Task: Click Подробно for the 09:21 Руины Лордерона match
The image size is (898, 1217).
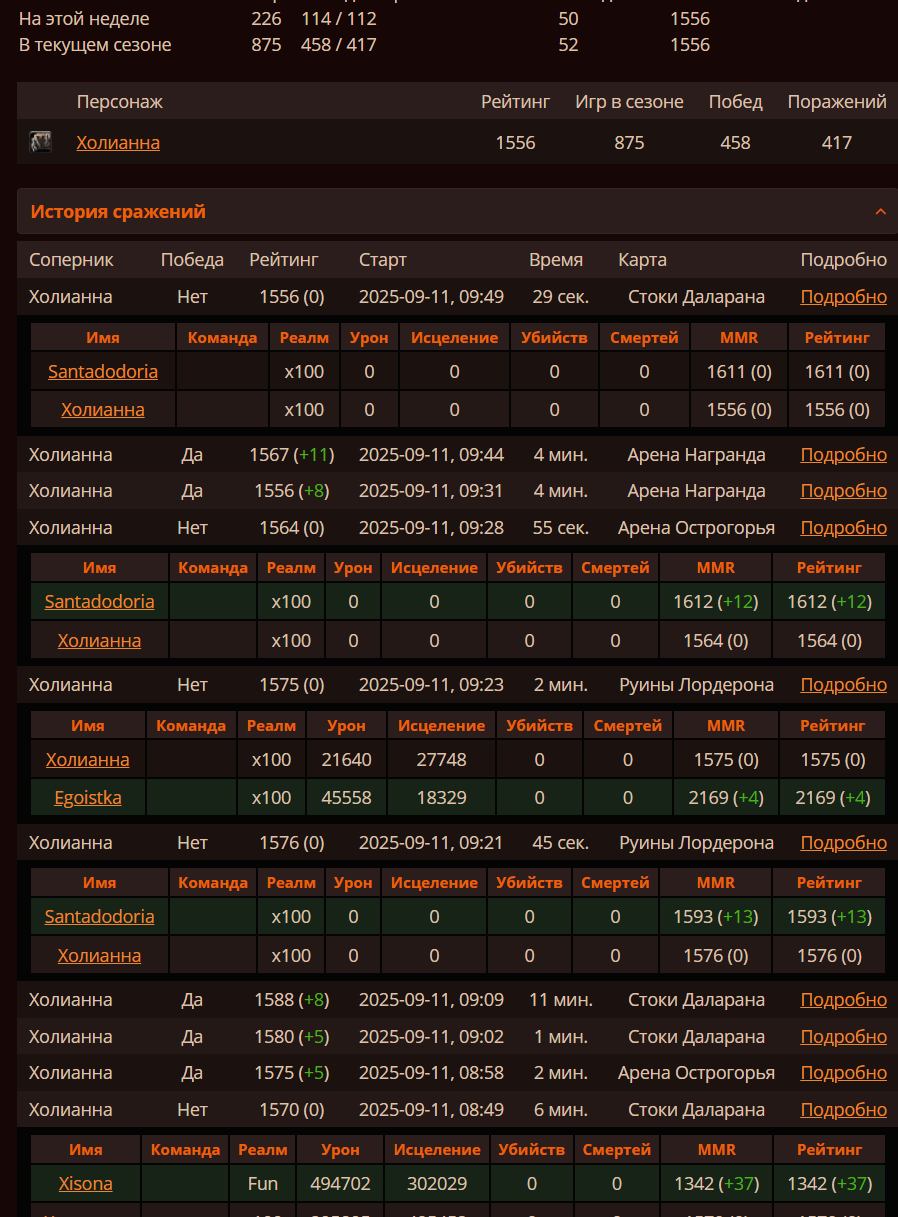Action: [843, 843]
